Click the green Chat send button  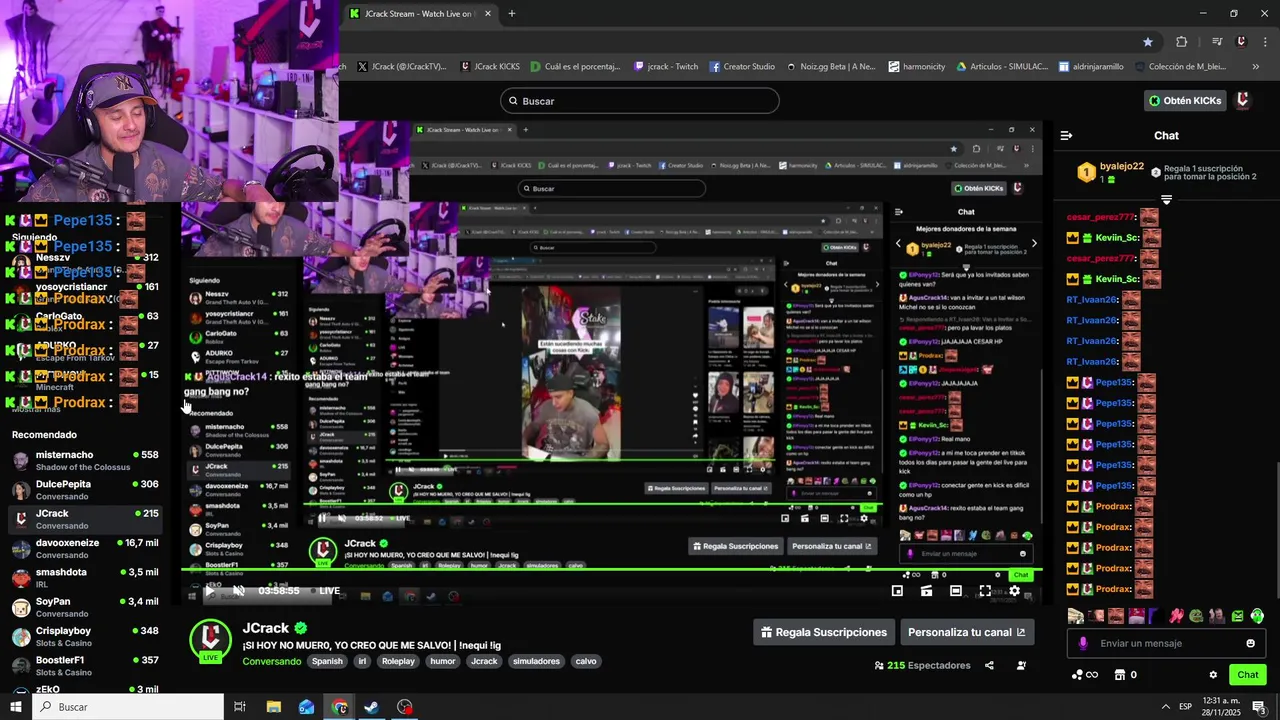pos(1247,675)
